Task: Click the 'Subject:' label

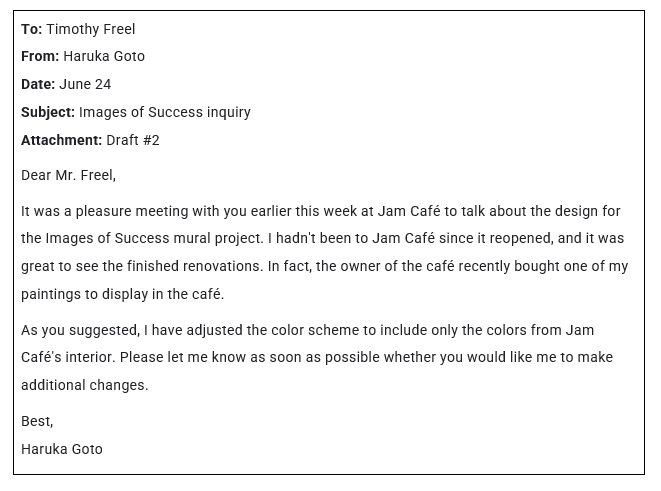Action: pyautogui.click(x=48, y=113)
